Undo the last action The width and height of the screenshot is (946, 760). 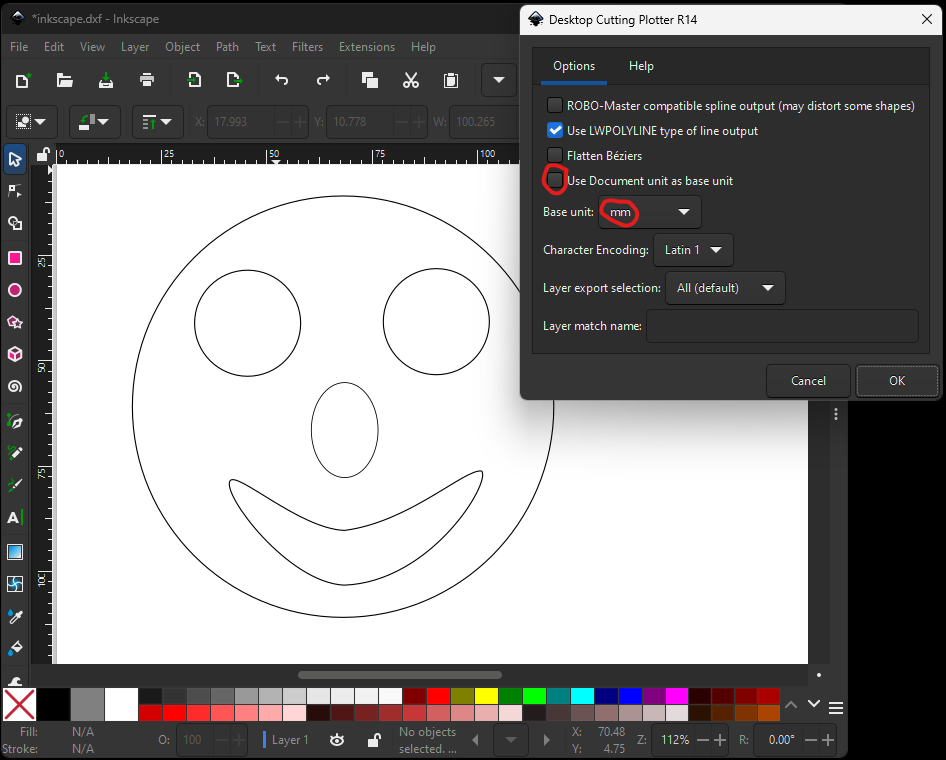click(281, 80)
